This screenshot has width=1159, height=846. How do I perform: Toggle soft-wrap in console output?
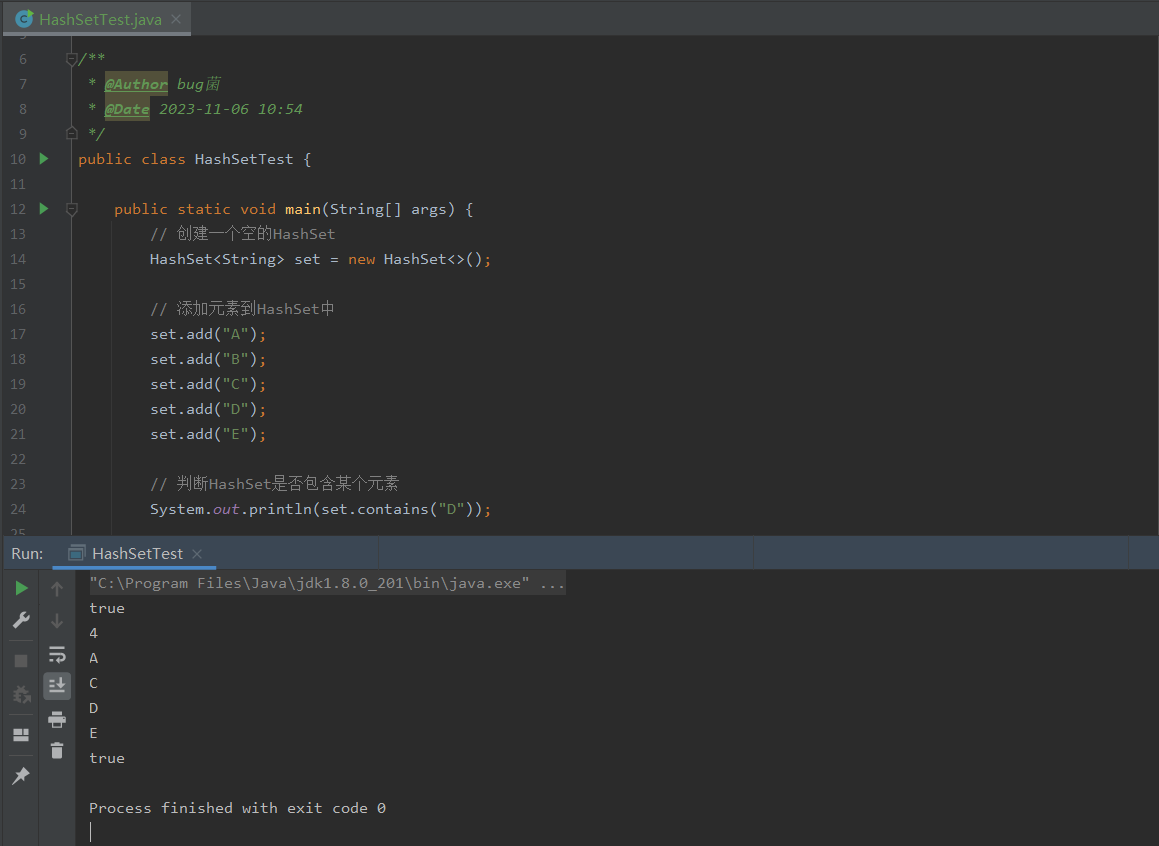(57, 654)
